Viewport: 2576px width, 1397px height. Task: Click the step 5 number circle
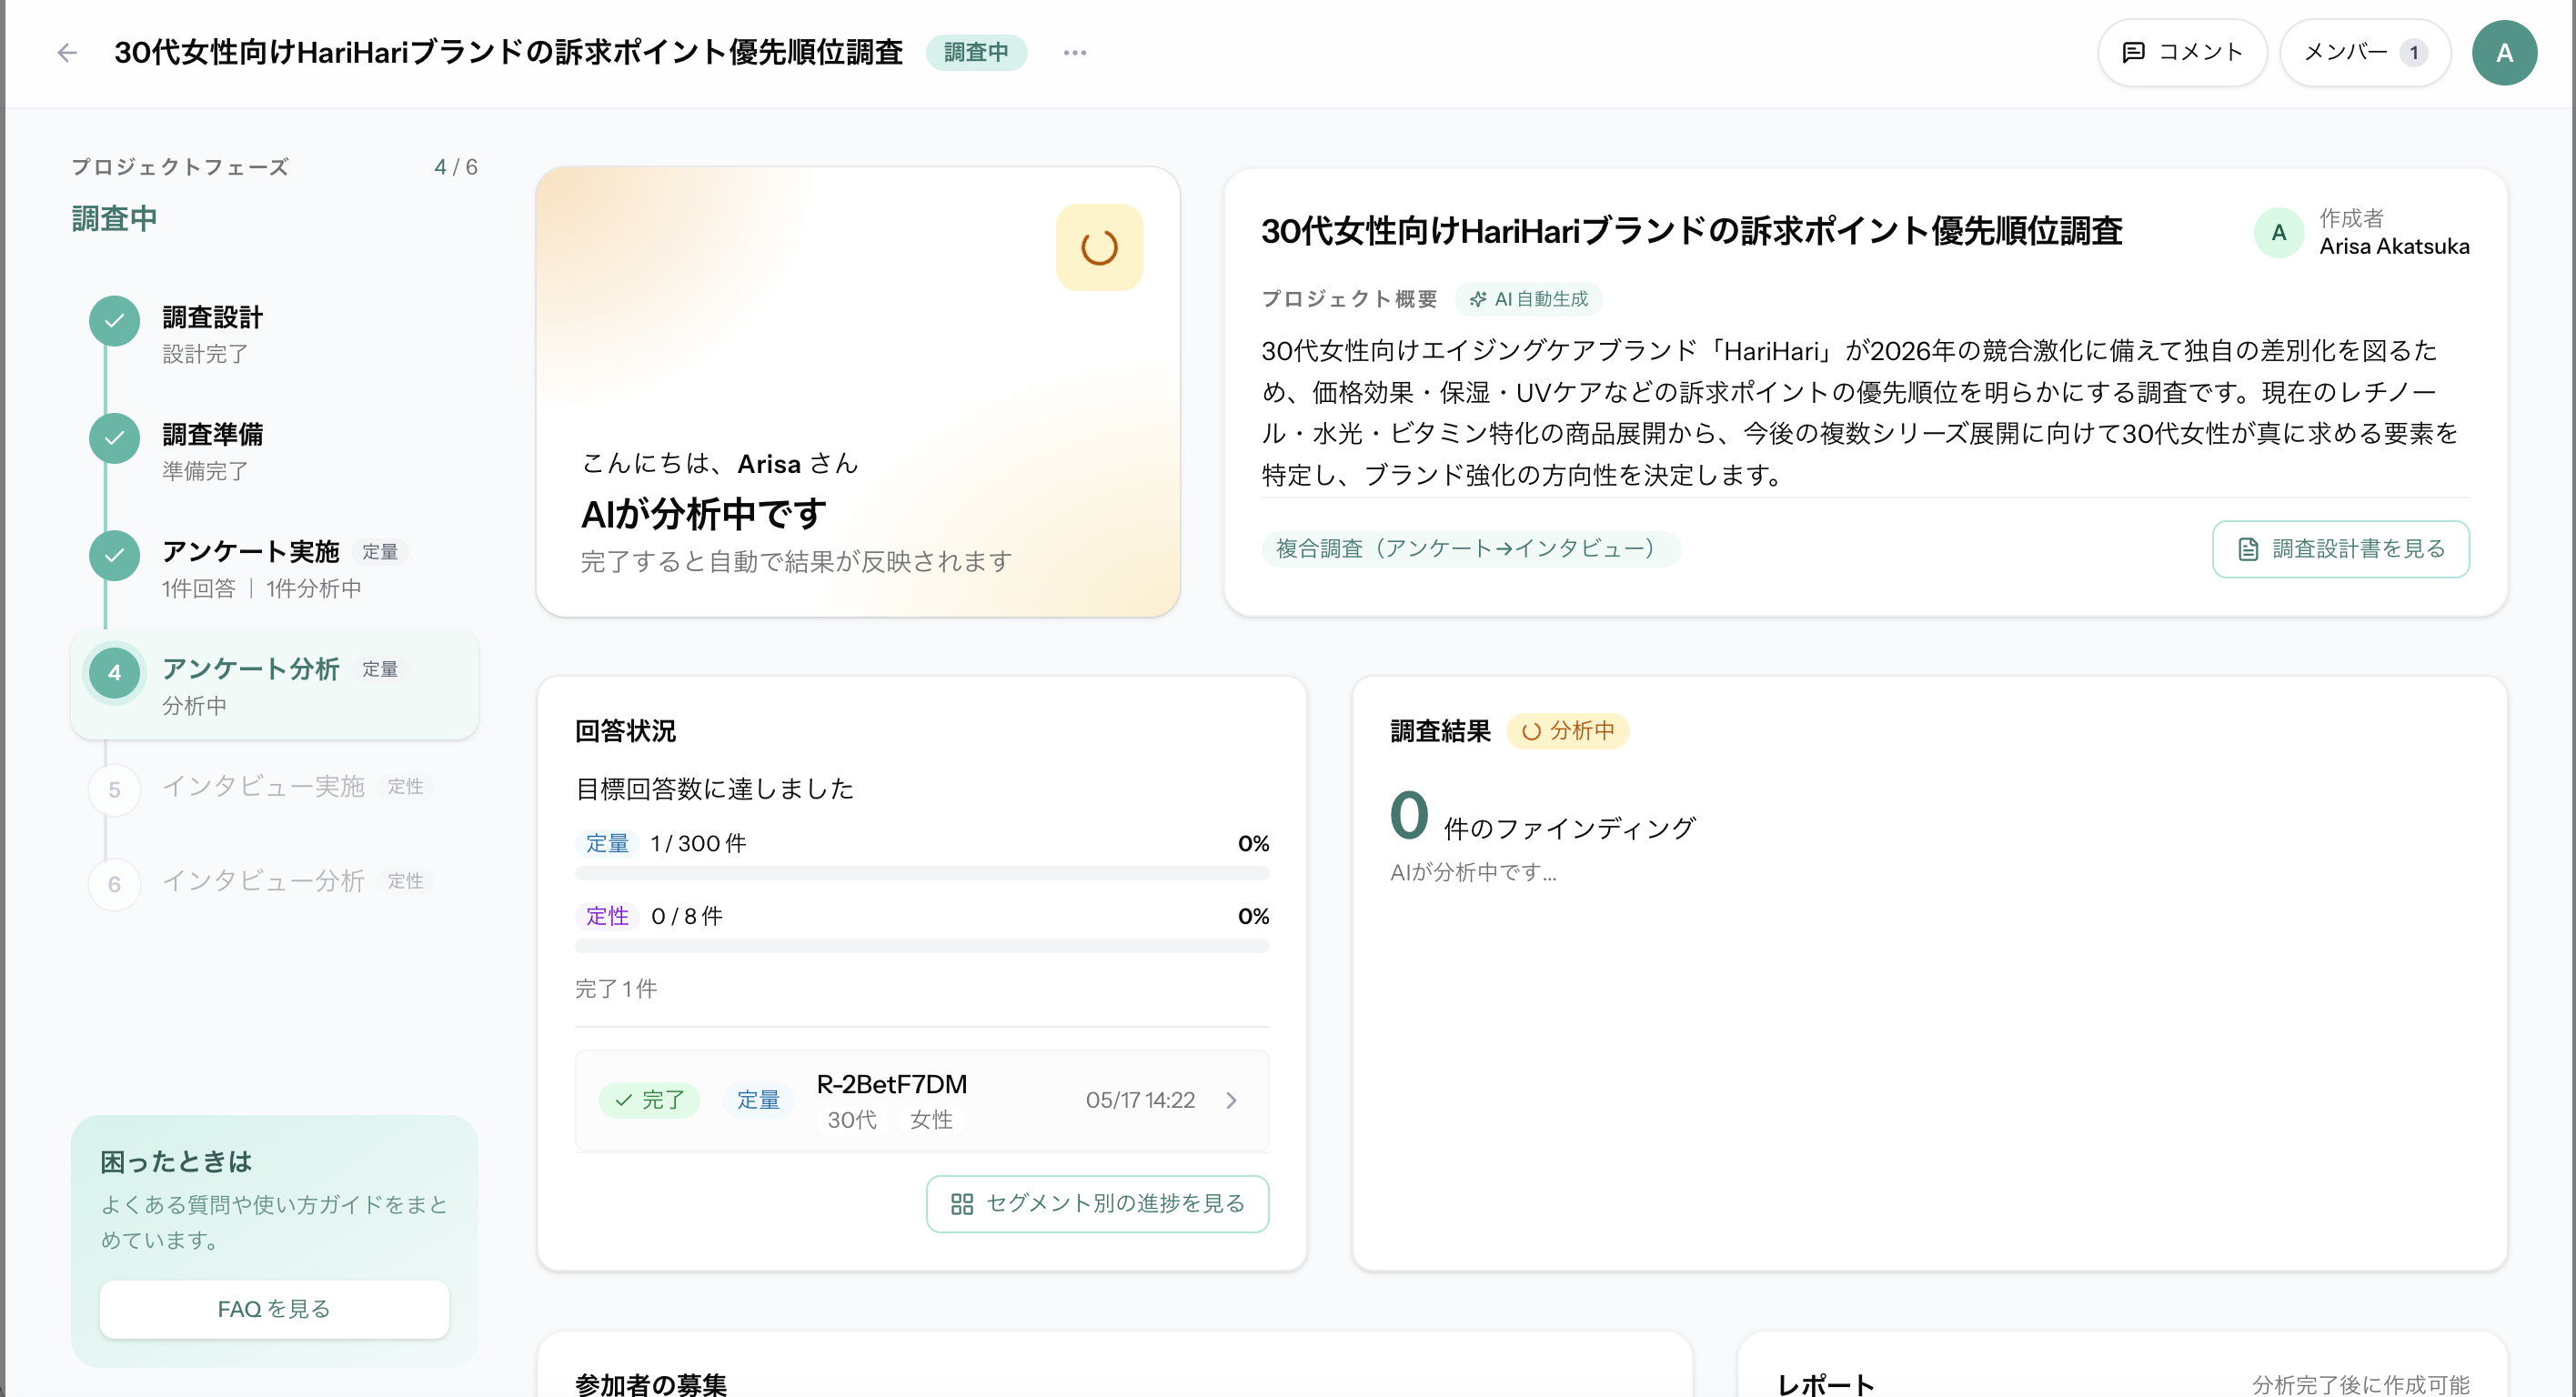(x=115, y=790)
